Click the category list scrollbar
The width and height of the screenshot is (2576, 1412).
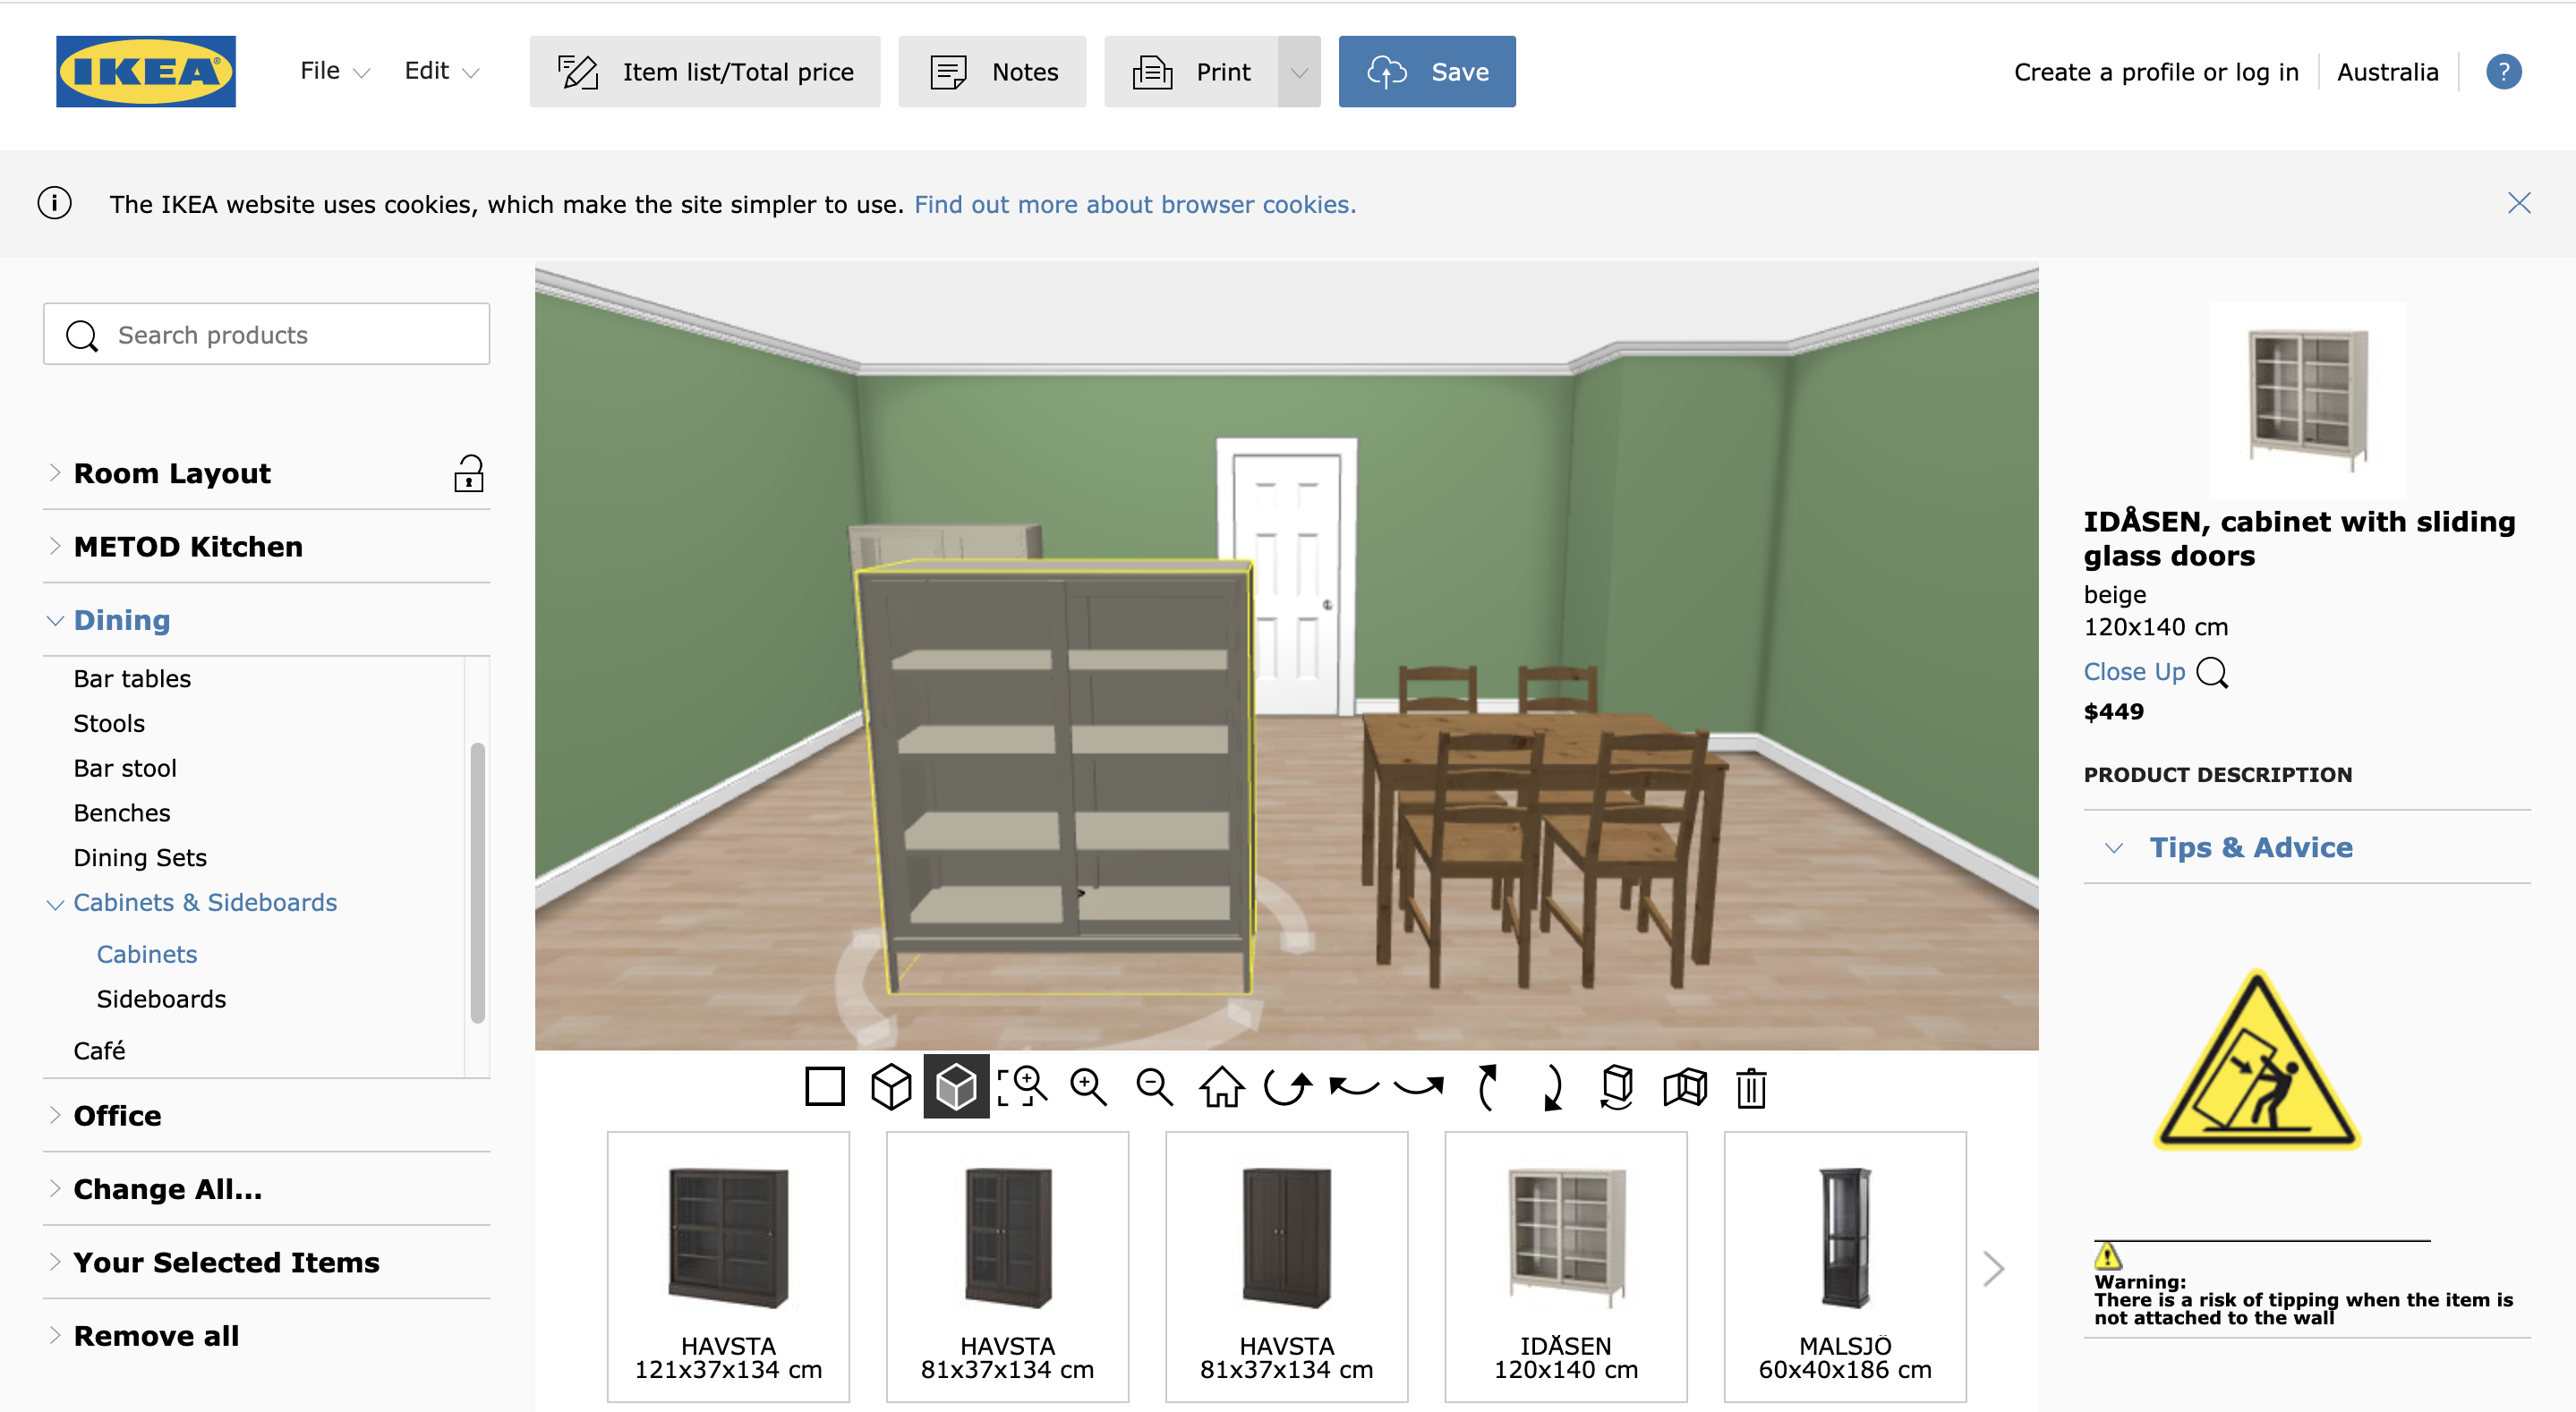pyautogui.click(x=477, y=882)
